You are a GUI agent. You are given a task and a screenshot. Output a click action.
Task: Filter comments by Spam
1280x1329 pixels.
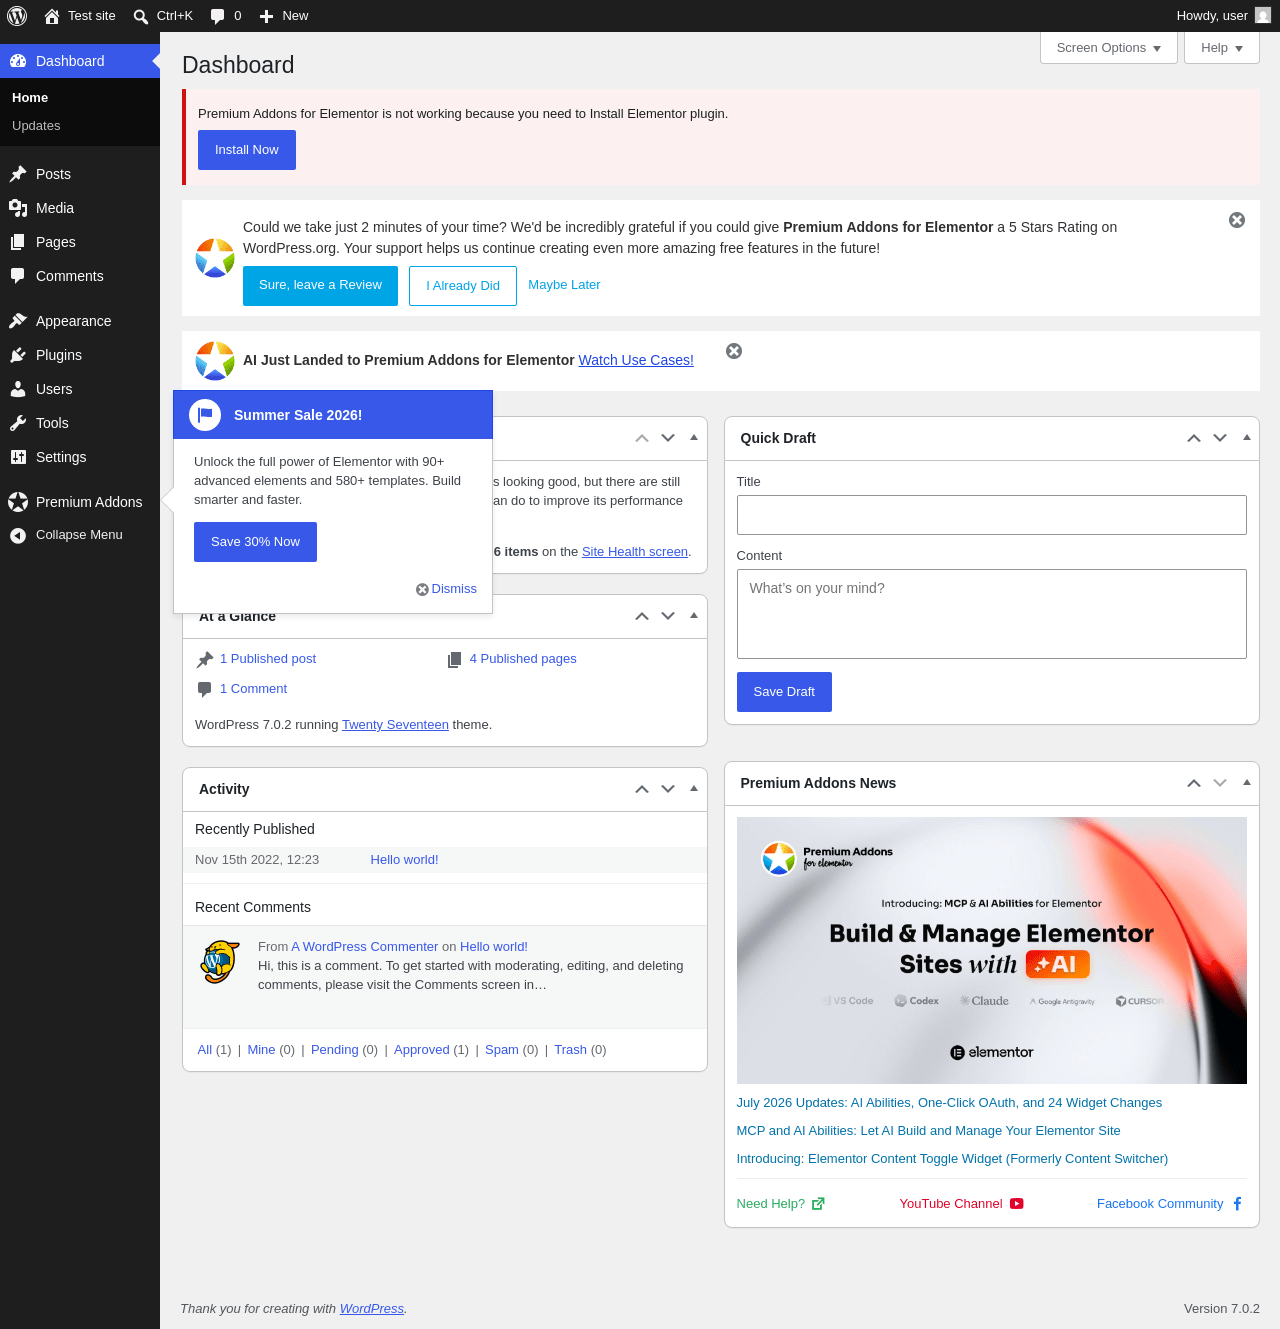point(502,1050)
